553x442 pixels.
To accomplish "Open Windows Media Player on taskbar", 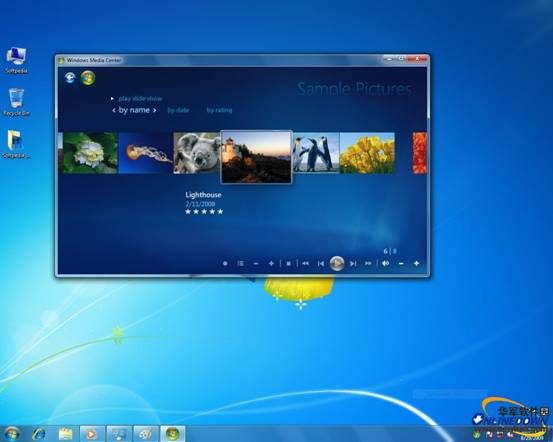I will pyautogui.click(x=92, y=434).
